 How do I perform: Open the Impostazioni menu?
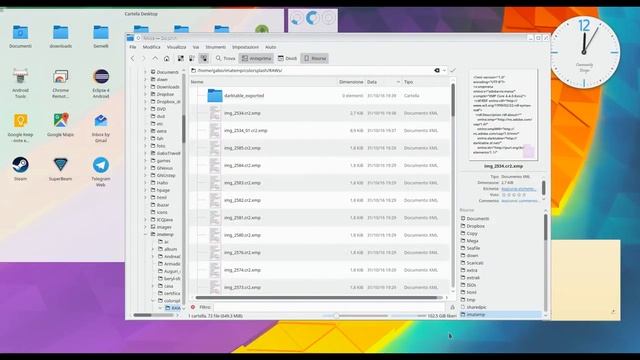pos(245,47)
